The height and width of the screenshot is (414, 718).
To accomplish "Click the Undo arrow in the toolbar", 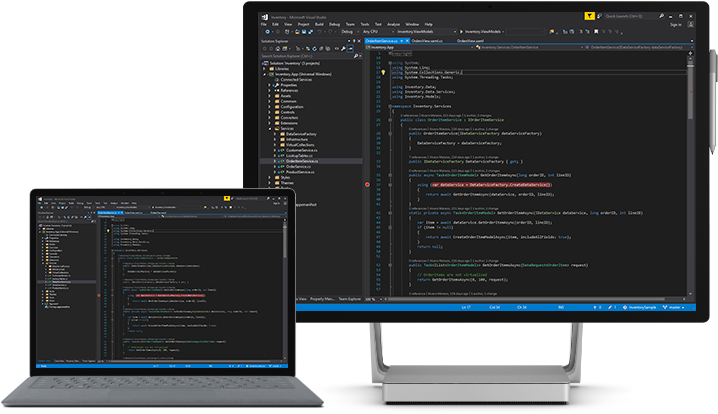I will pos(320,32).
